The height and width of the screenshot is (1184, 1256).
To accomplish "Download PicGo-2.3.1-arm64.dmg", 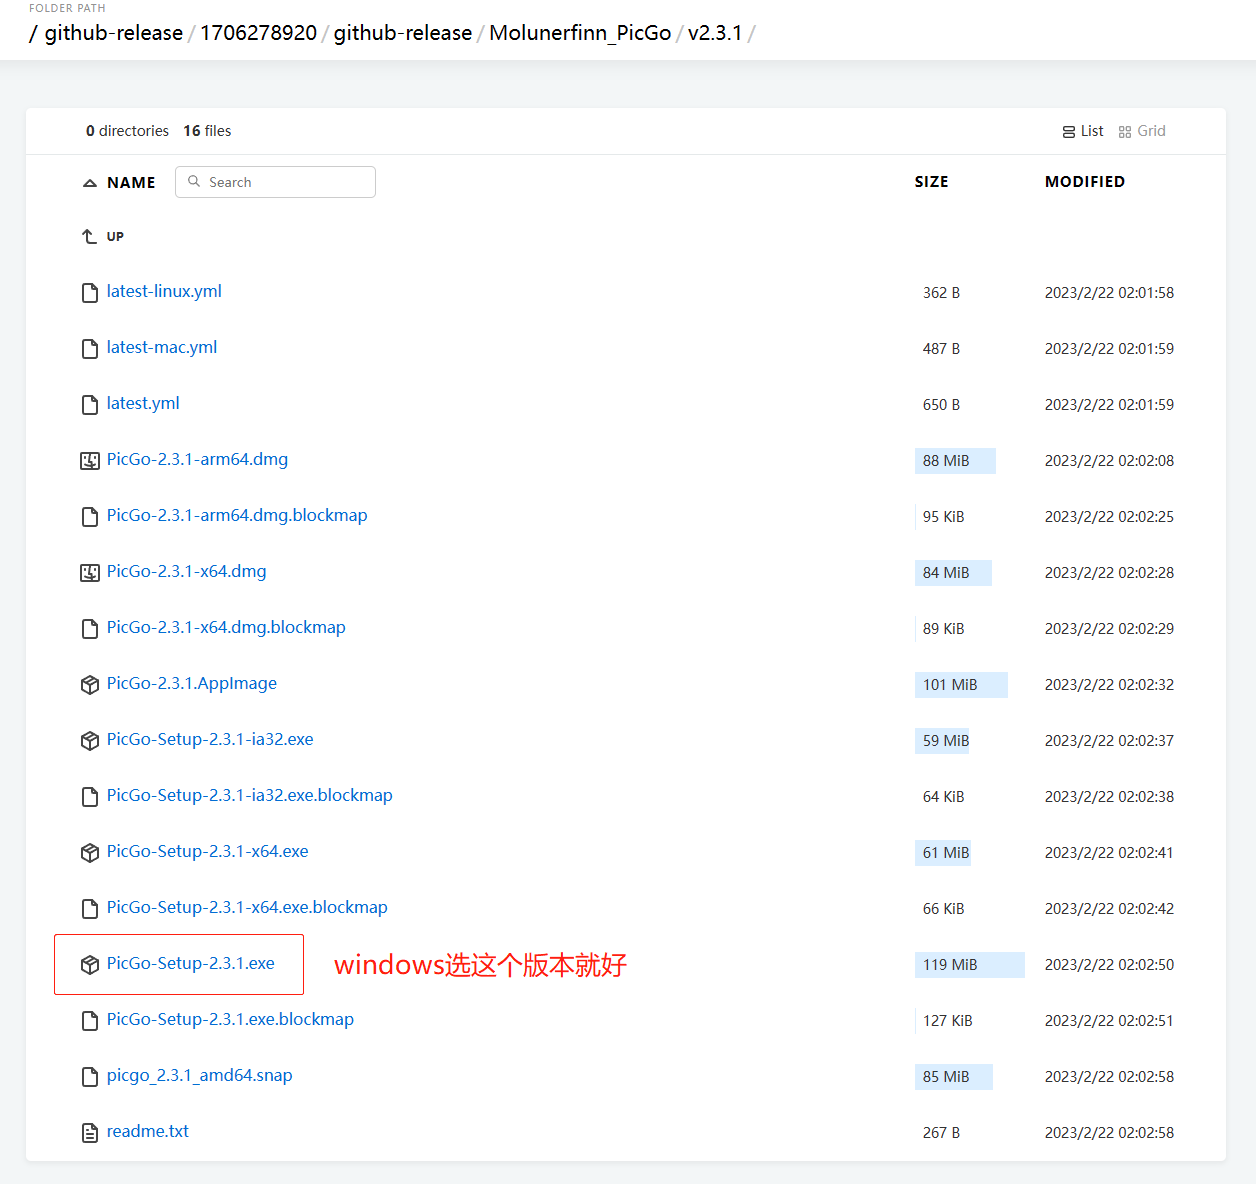I will tap(197, 460).
